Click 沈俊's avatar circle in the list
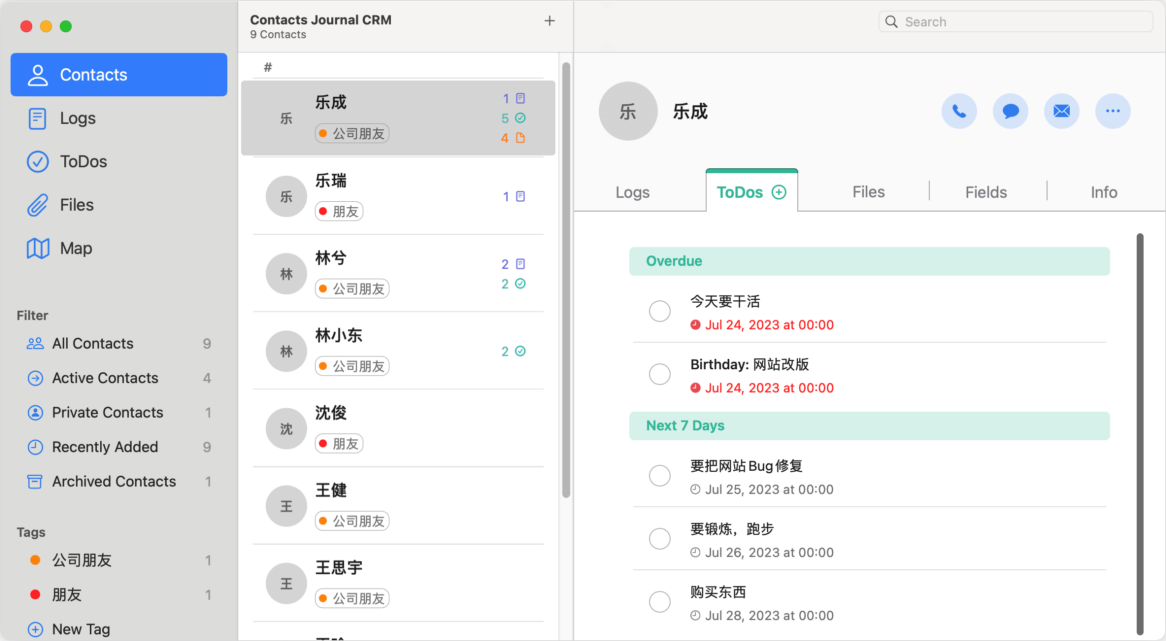Screen dimensions: 1166x641 (x=286, y=428)
